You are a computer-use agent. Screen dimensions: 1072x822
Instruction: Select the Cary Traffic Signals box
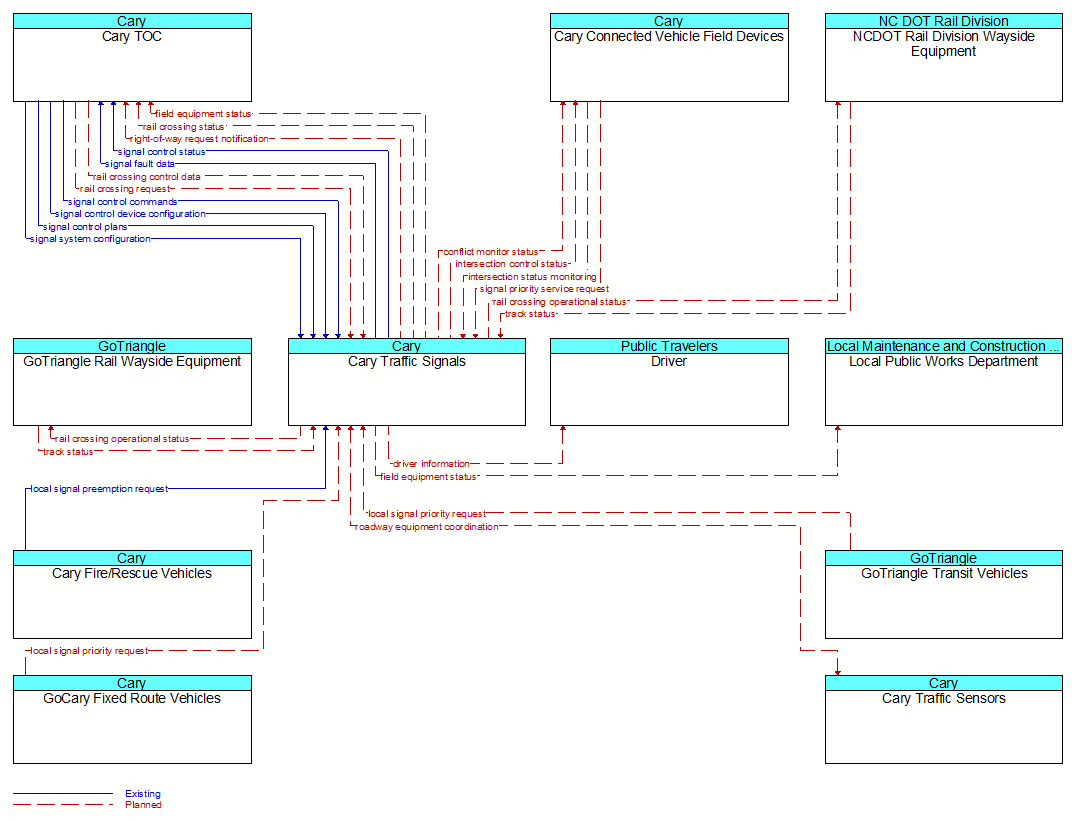click(x=407, y=382)
